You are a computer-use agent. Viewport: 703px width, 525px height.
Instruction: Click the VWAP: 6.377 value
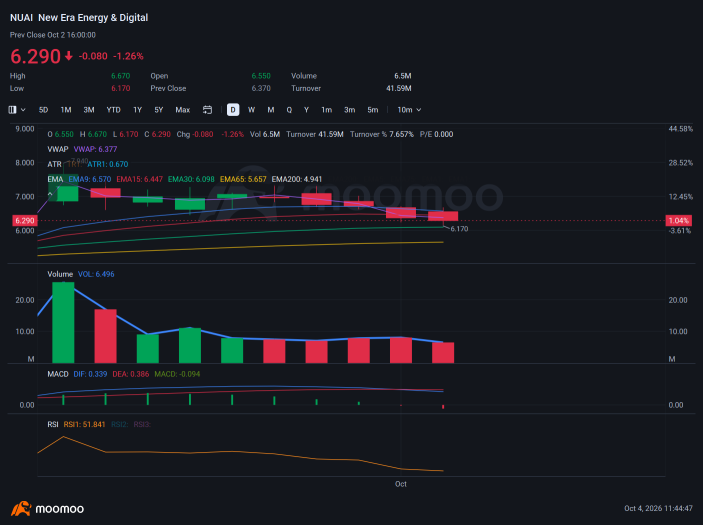tap(95, 149)
